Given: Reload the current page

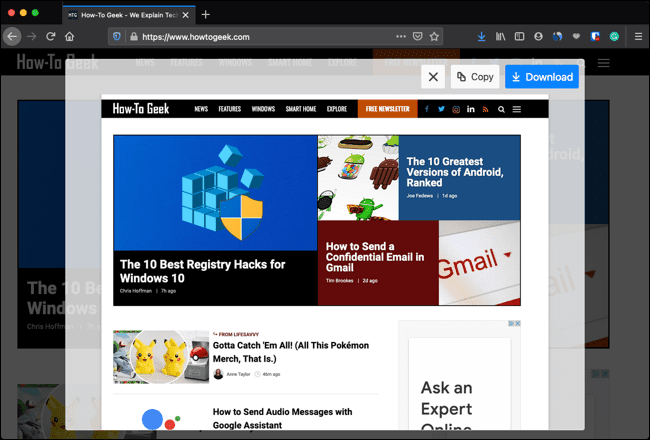Looking at the screenshot, I should [x=50, y=36].
